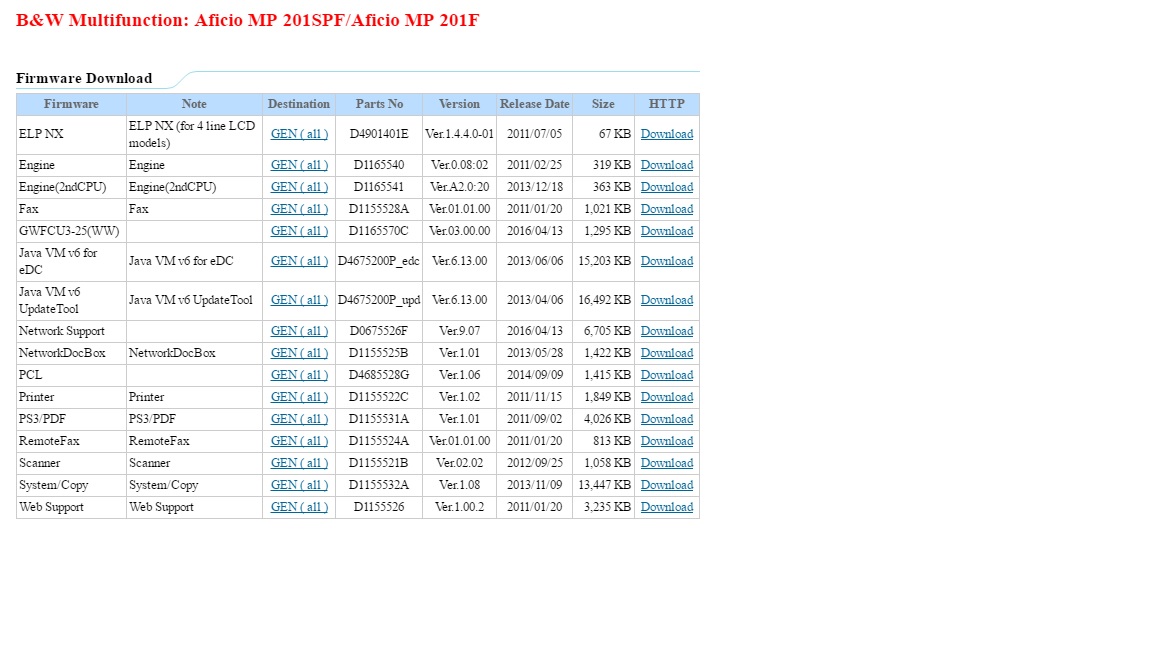Open GEN ( all ) for ELP NX
The height and width of the screenshot is (648, 1152).
point(299,134)
